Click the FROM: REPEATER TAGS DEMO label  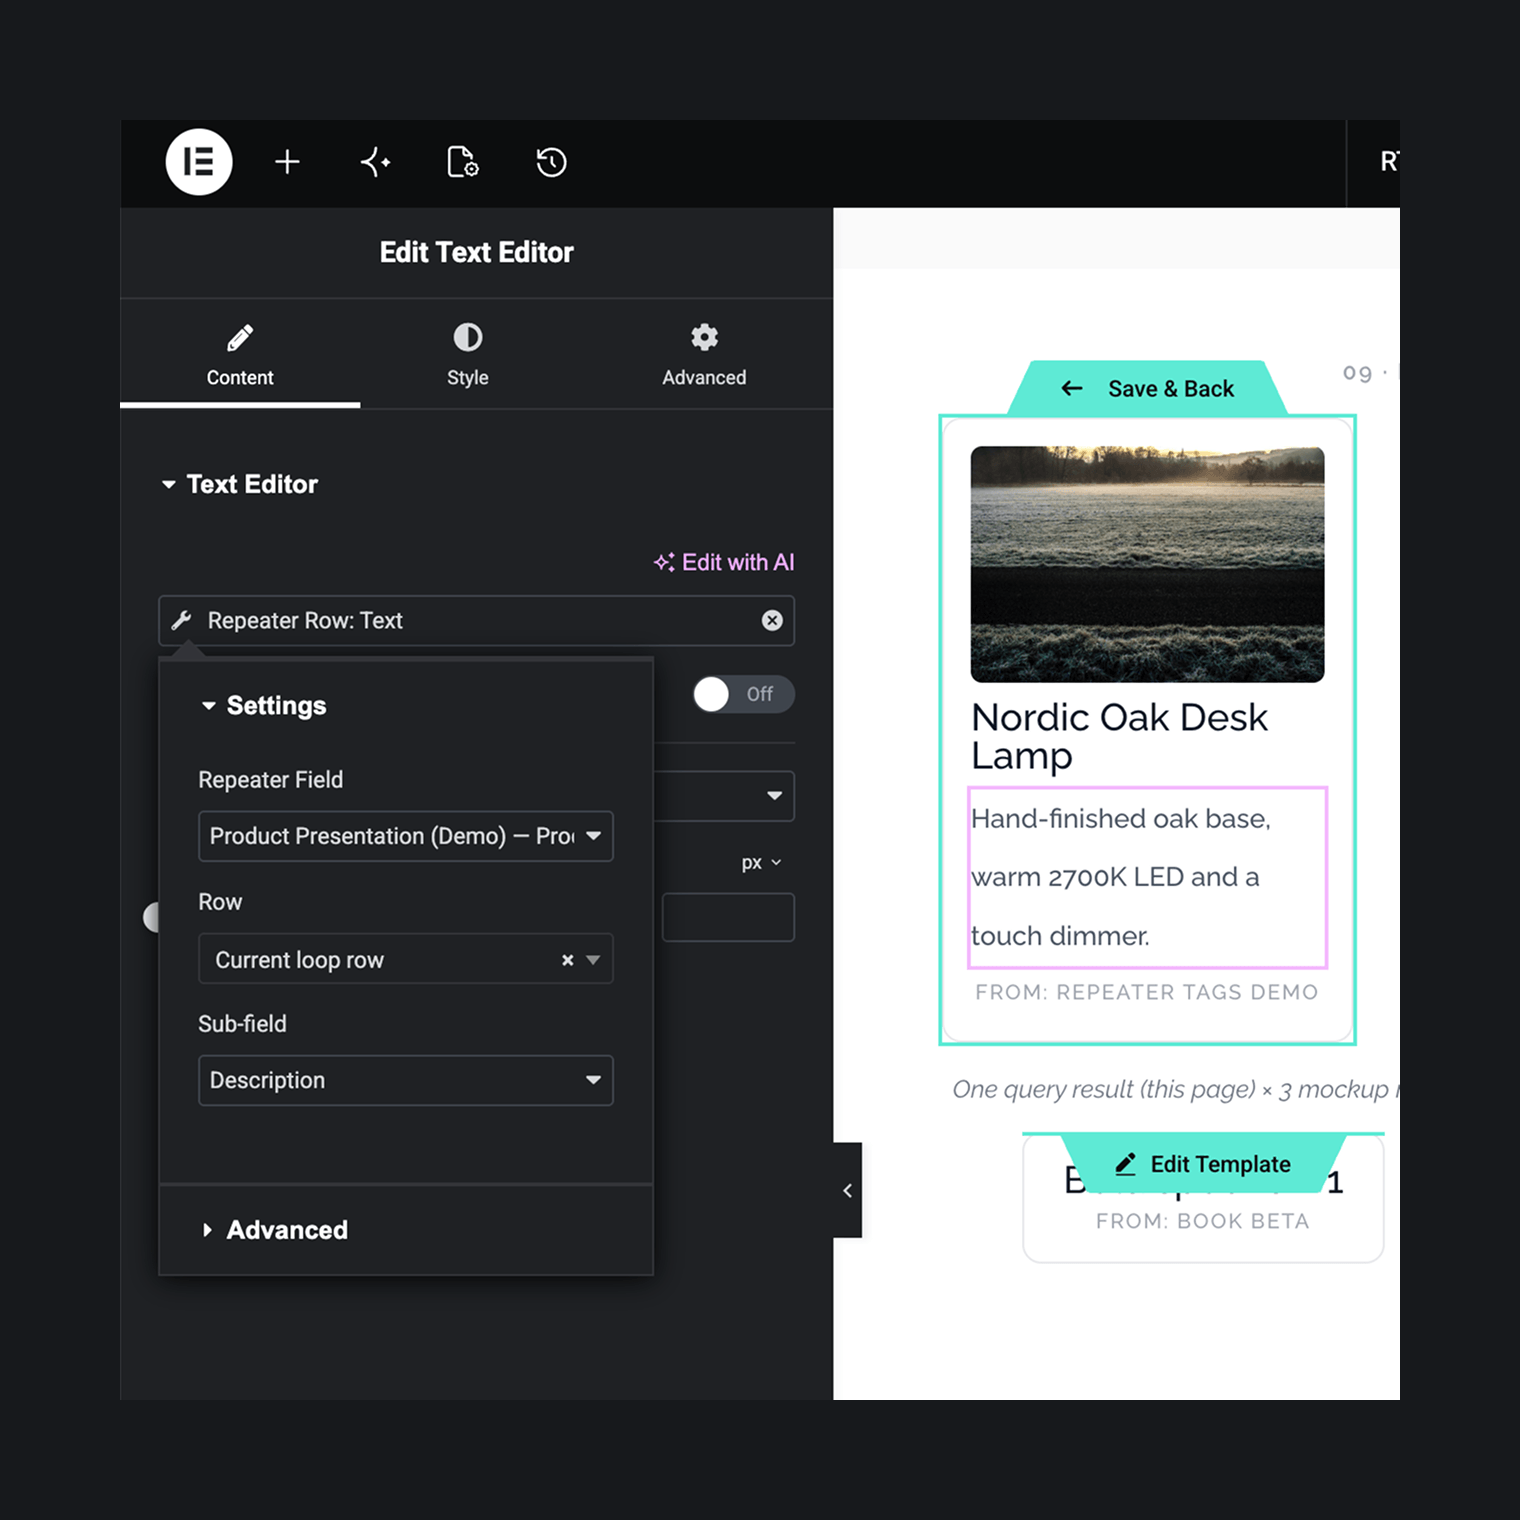[1147, 992]
